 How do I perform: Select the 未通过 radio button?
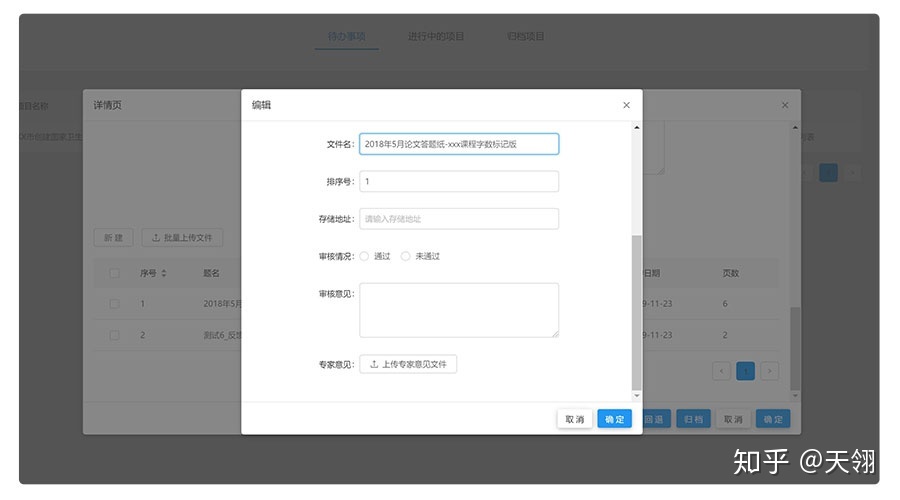pos(405,256)
